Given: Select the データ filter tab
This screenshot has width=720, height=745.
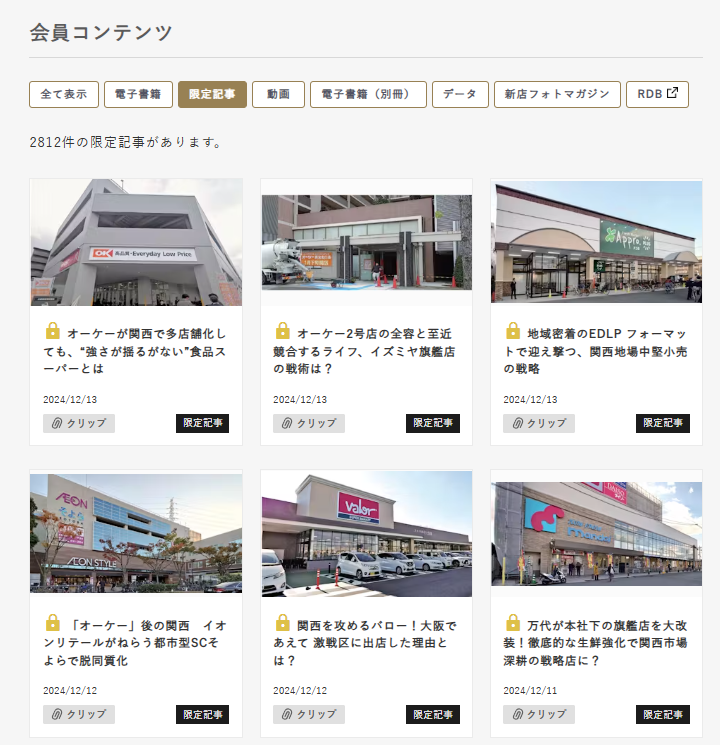Looking at the screenshot, I should coord(460,94).
